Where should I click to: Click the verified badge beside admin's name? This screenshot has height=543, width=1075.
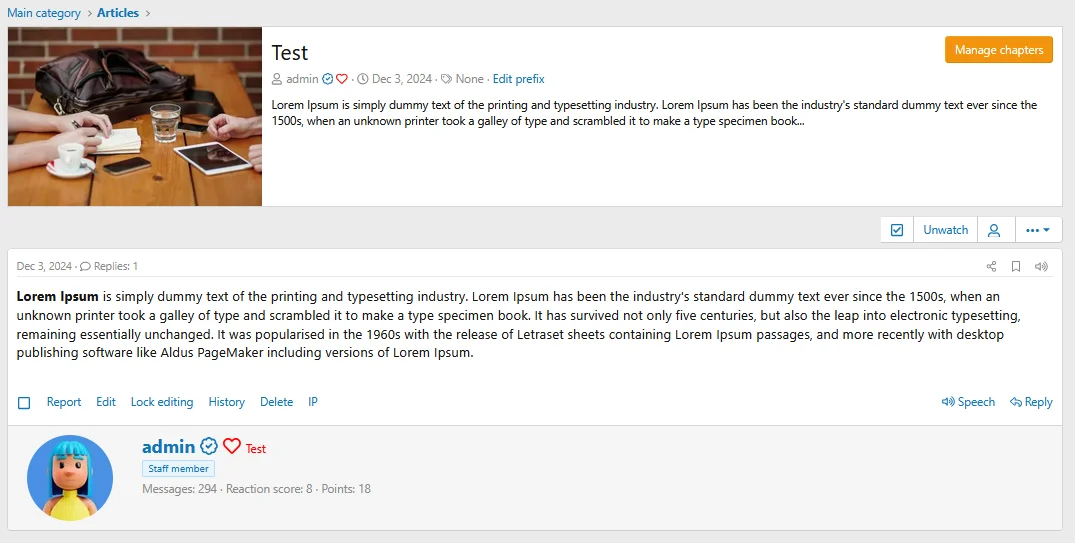pos(208,446)
